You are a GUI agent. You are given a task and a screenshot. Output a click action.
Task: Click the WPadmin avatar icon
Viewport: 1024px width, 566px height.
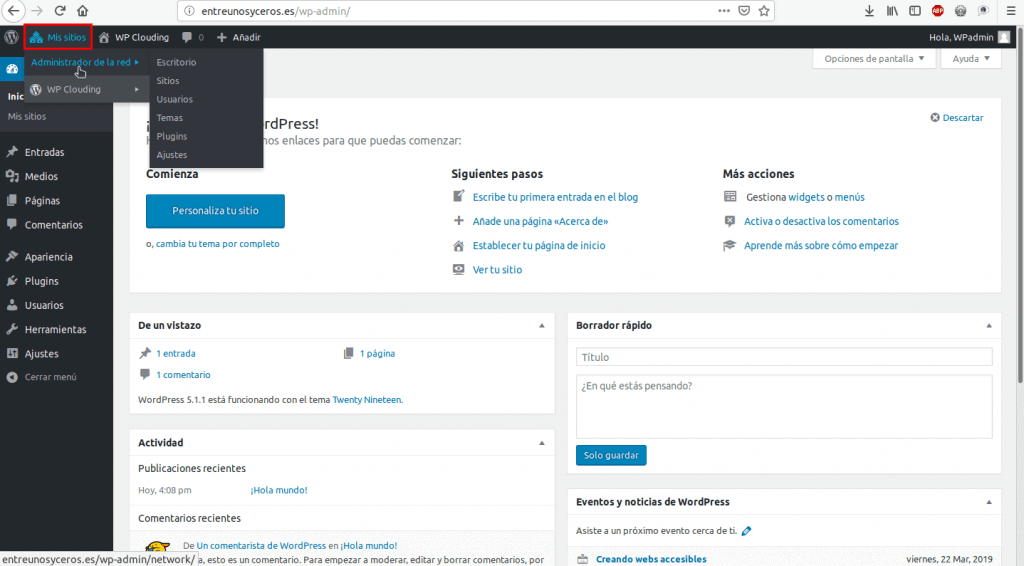point(1004,37)
